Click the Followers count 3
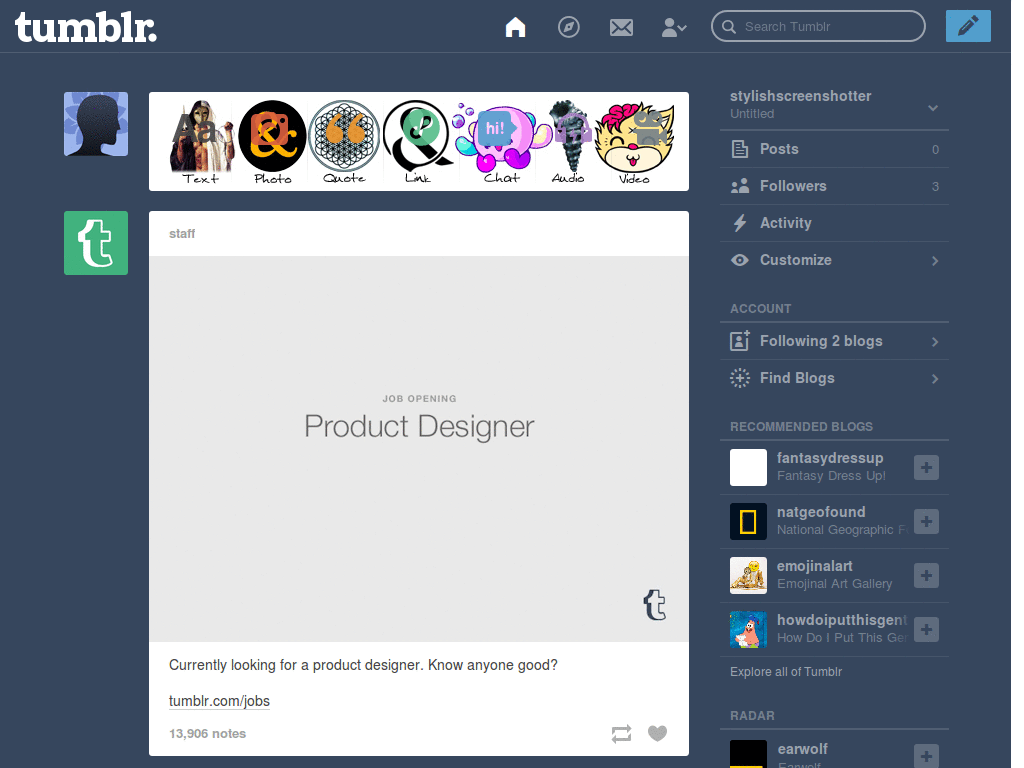1024x768 pixels. pyautogui.click(x=935, y=187)
